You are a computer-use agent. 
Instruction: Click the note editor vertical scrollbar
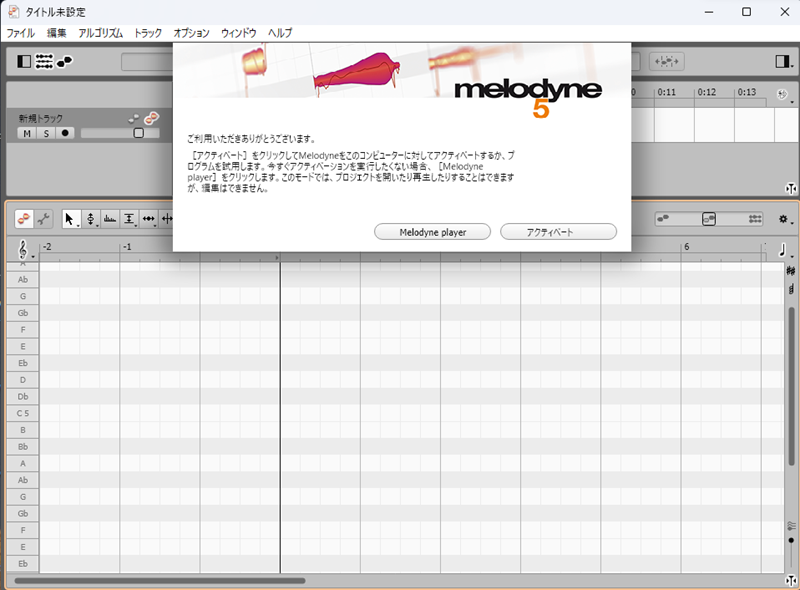pyautogui.click(x=791, y=386)
